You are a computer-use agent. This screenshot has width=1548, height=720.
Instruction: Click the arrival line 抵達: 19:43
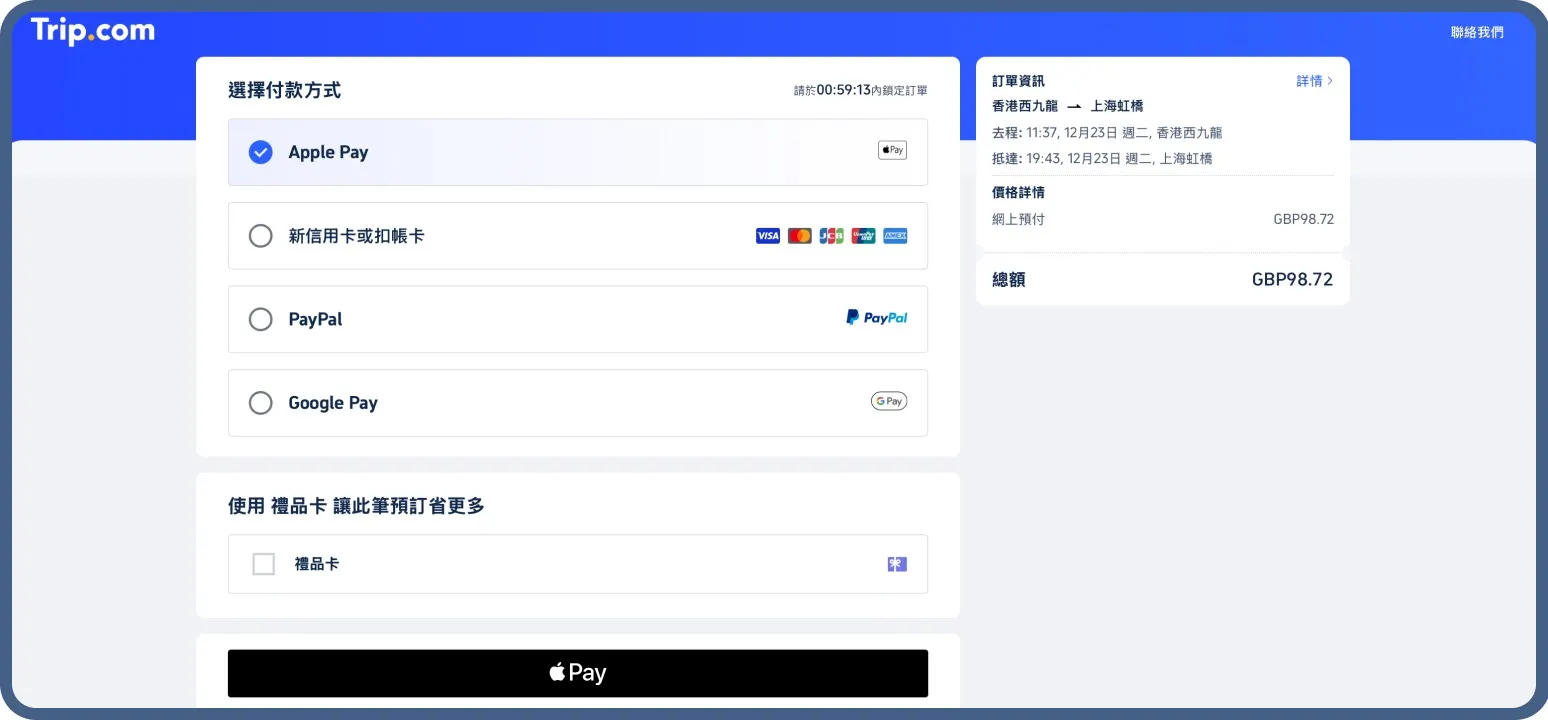click(1102, 158)
